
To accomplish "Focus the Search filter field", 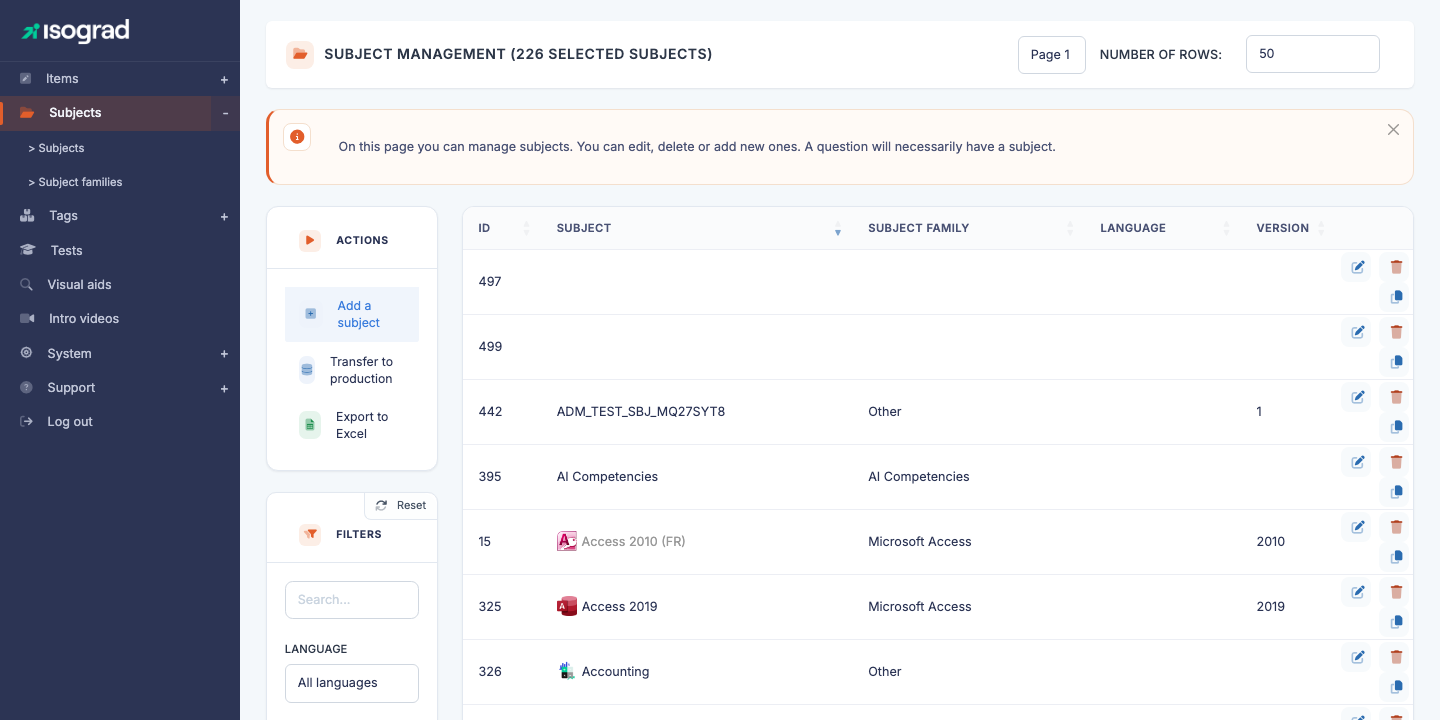I will pos(352,600).
